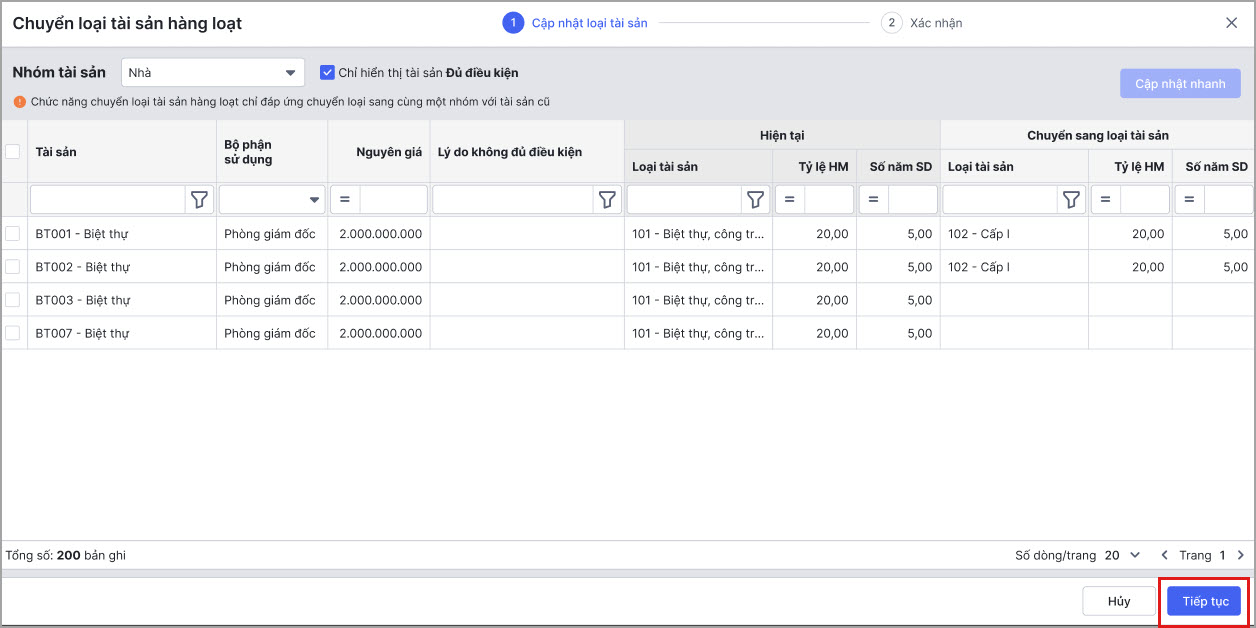Viewport: 1256px width, 628px height.
Task: Click equals operator icon for Nguyên giá filter
Action: (345, 200)
